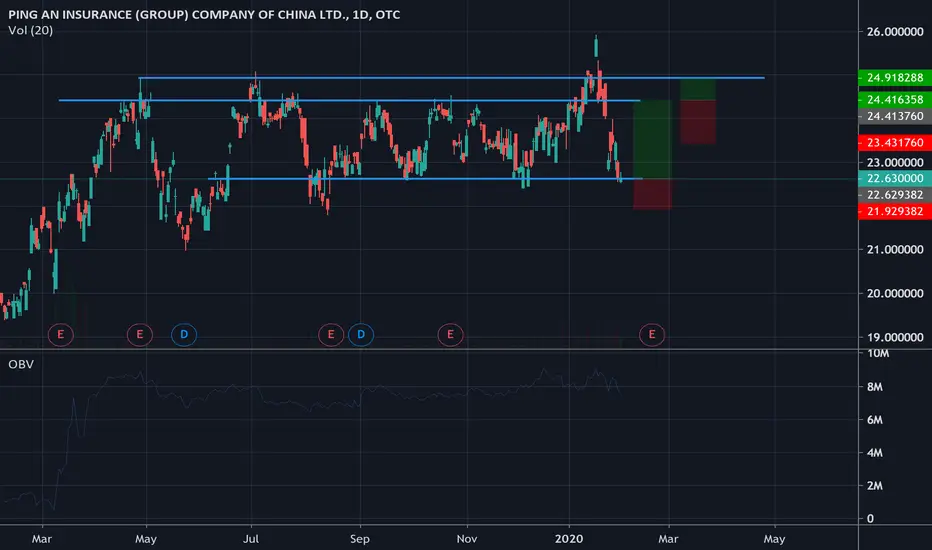This screenshot has width=932, height=550.
Task: Open the dividend marker above the Sep label
Action: point(361,335)
